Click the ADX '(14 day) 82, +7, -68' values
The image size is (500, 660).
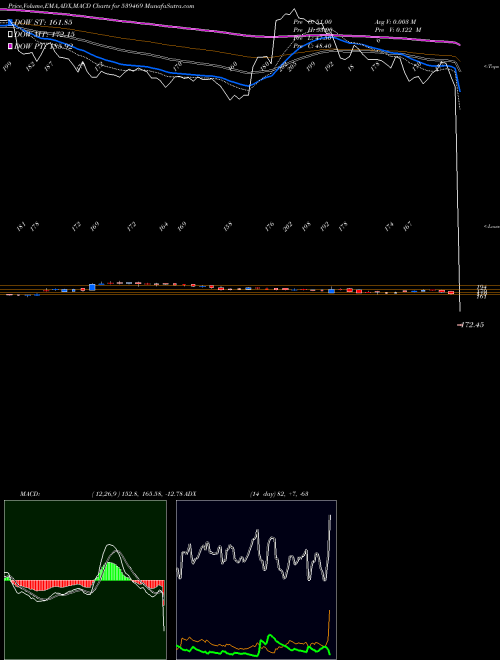[279, 494]
